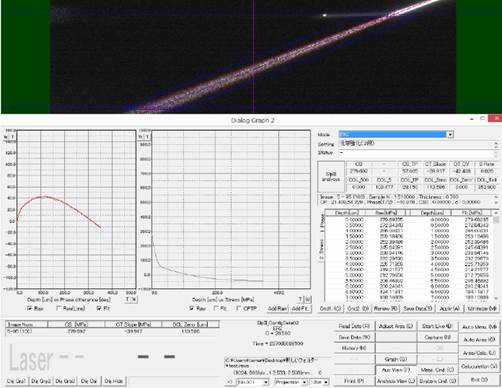Open the Mode dropdown
Viewport: 502px width, 388px height.
click(450, 135)
